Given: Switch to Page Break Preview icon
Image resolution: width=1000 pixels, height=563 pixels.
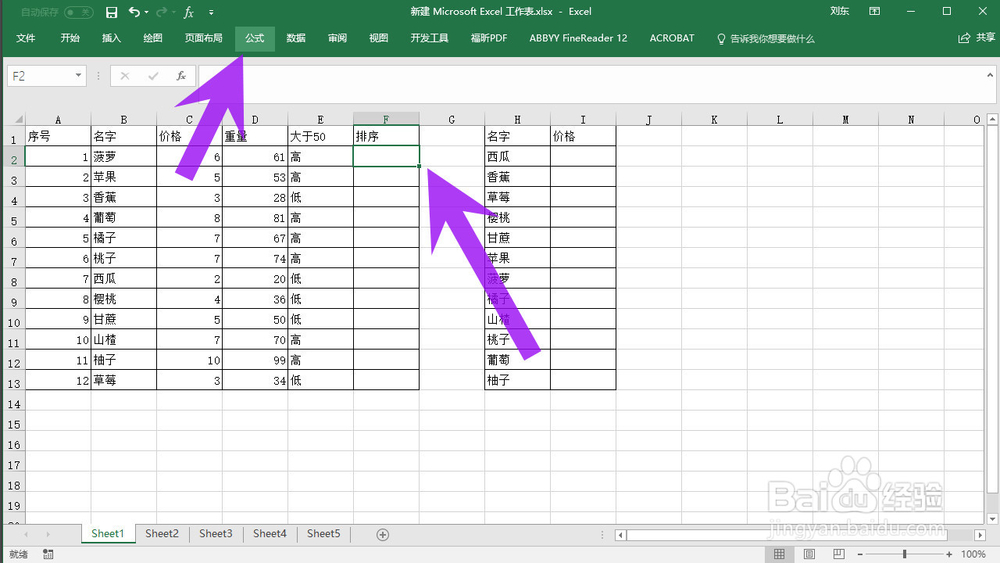Looking at the screenshot, I should click(839, 554).
